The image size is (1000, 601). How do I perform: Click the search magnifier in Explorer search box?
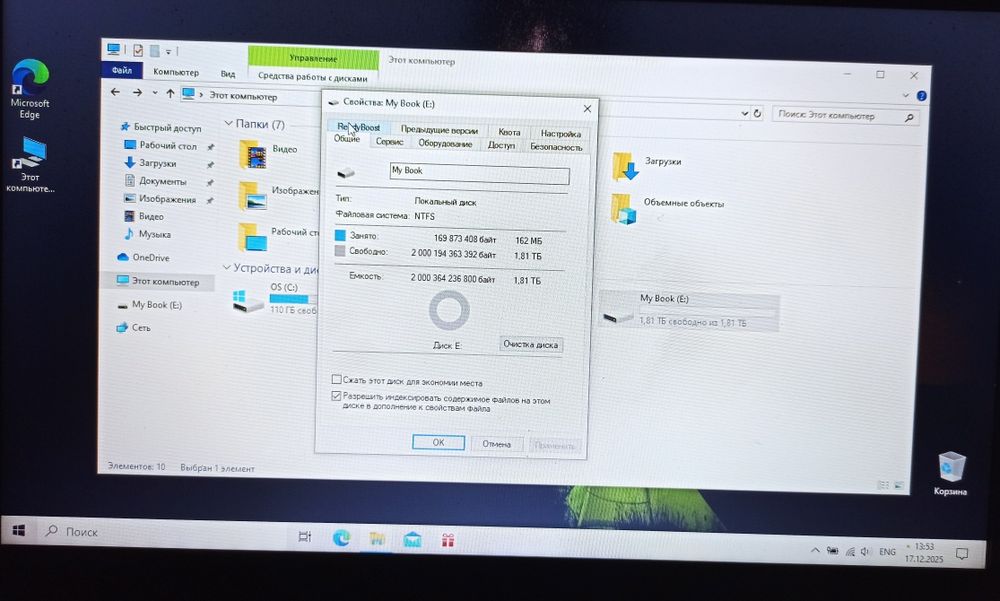tap(909, 117)
